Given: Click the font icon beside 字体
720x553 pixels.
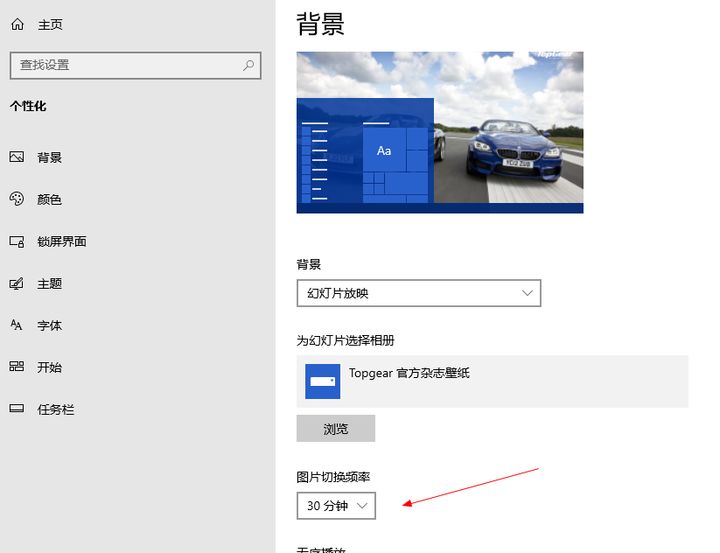Looking at the screenshot, I should coord(17,325).
